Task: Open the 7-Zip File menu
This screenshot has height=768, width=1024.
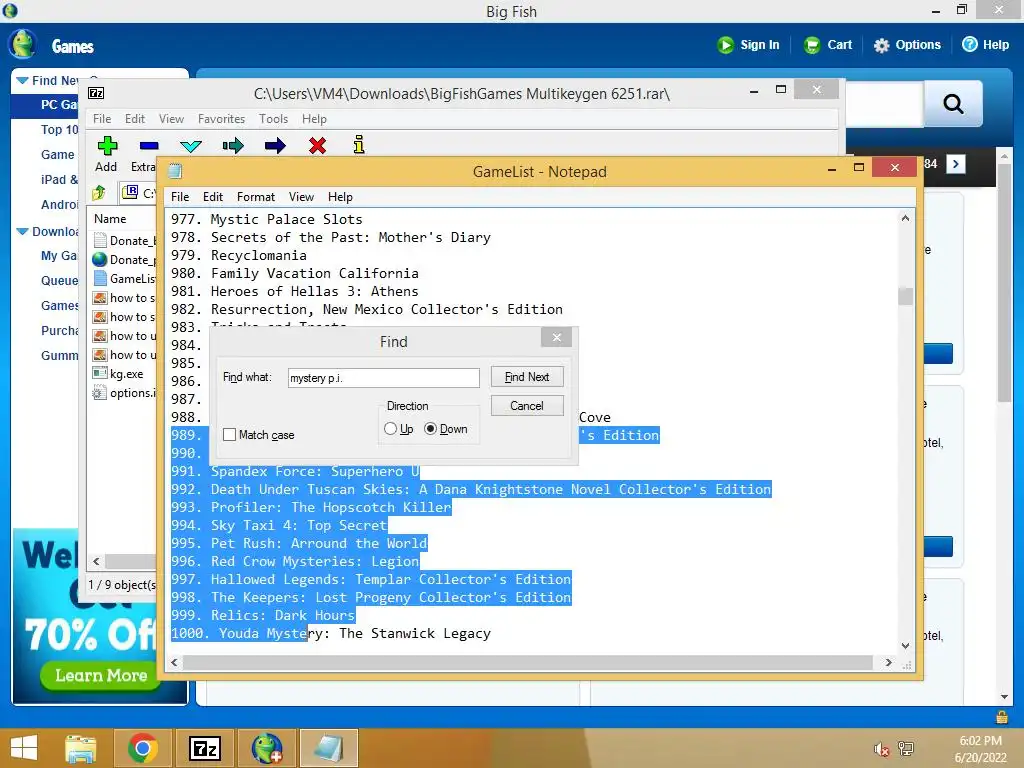Action: click(102, 119)
